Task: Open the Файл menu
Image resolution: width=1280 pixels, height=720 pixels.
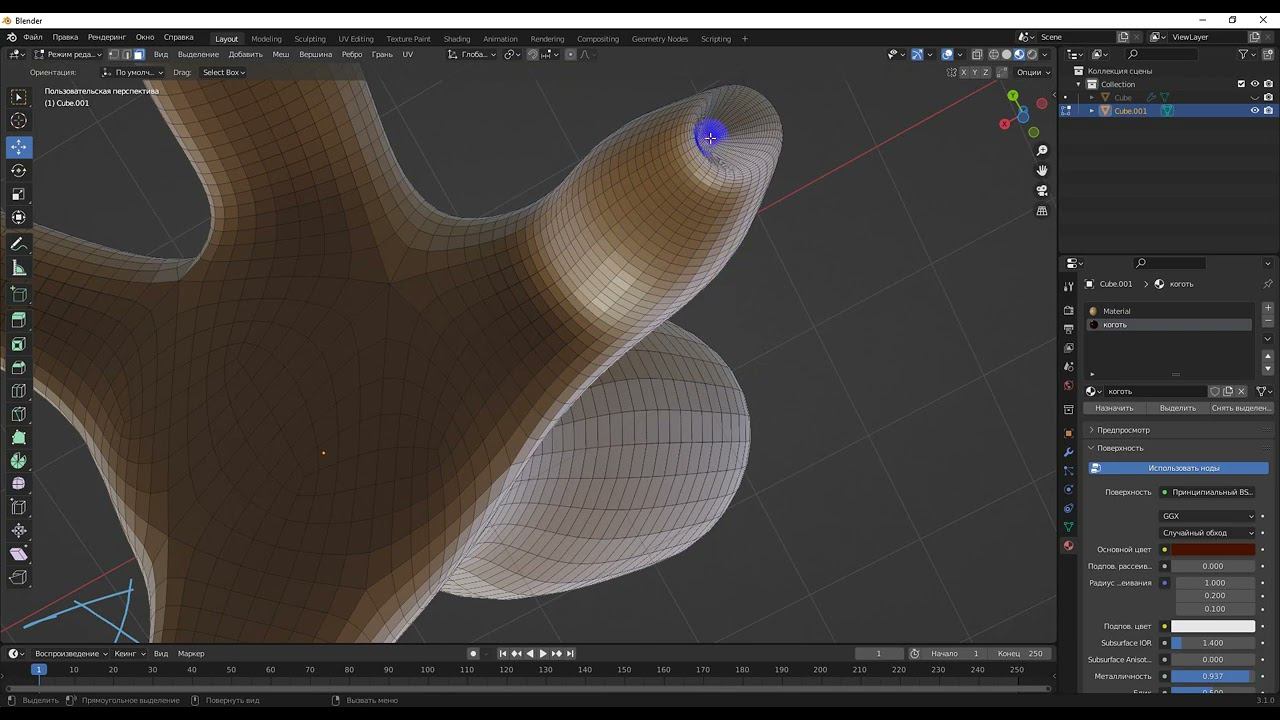Action: tap(33, 38)
